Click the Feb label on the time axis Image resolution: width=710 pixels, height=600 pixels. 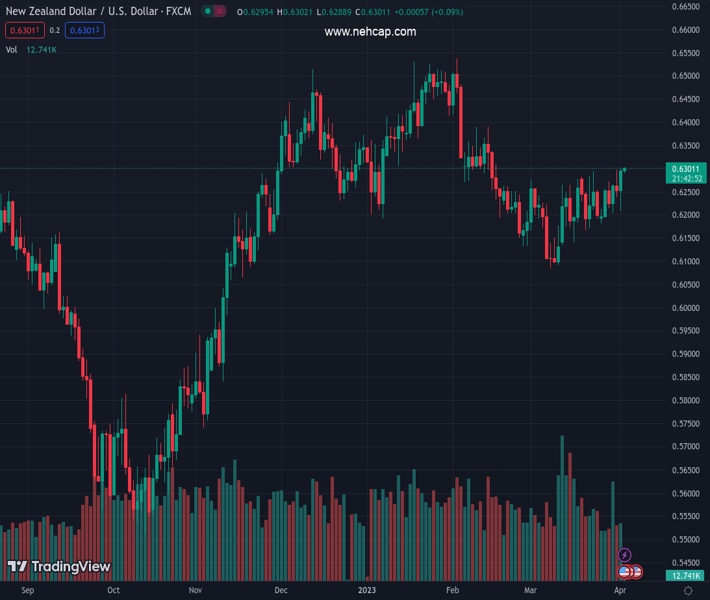point(451,591)
